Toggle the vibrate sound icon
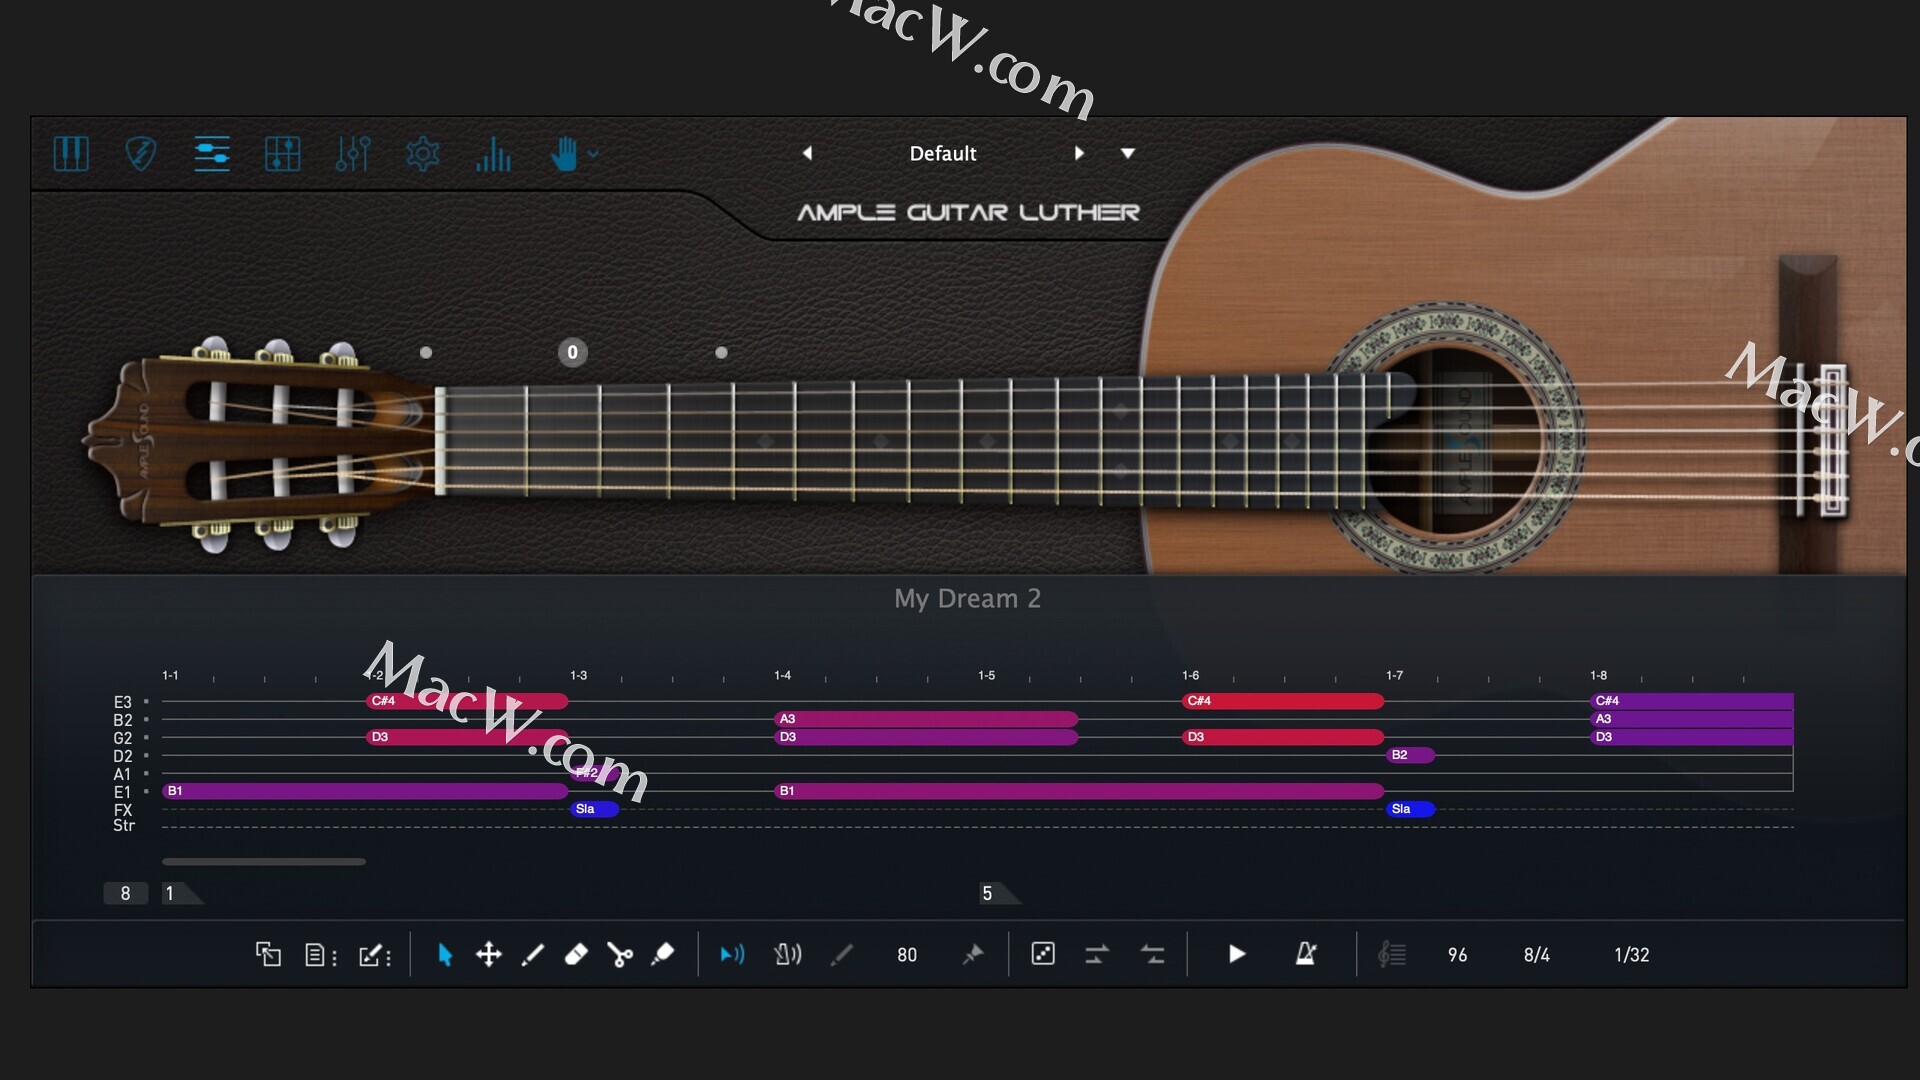This screenshot has width=1920, height=1080. point(788,955)
